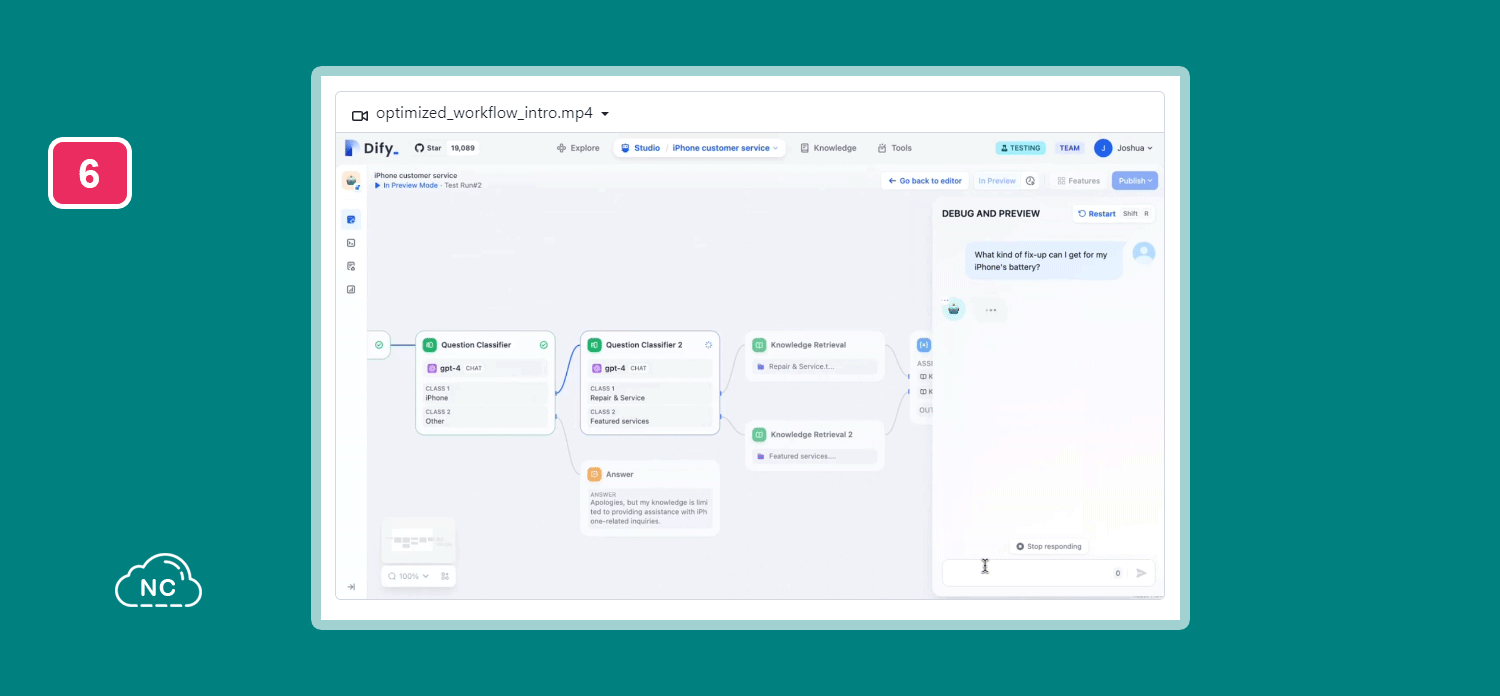Open the monitoring chart sidebar icon

point(351,289)
